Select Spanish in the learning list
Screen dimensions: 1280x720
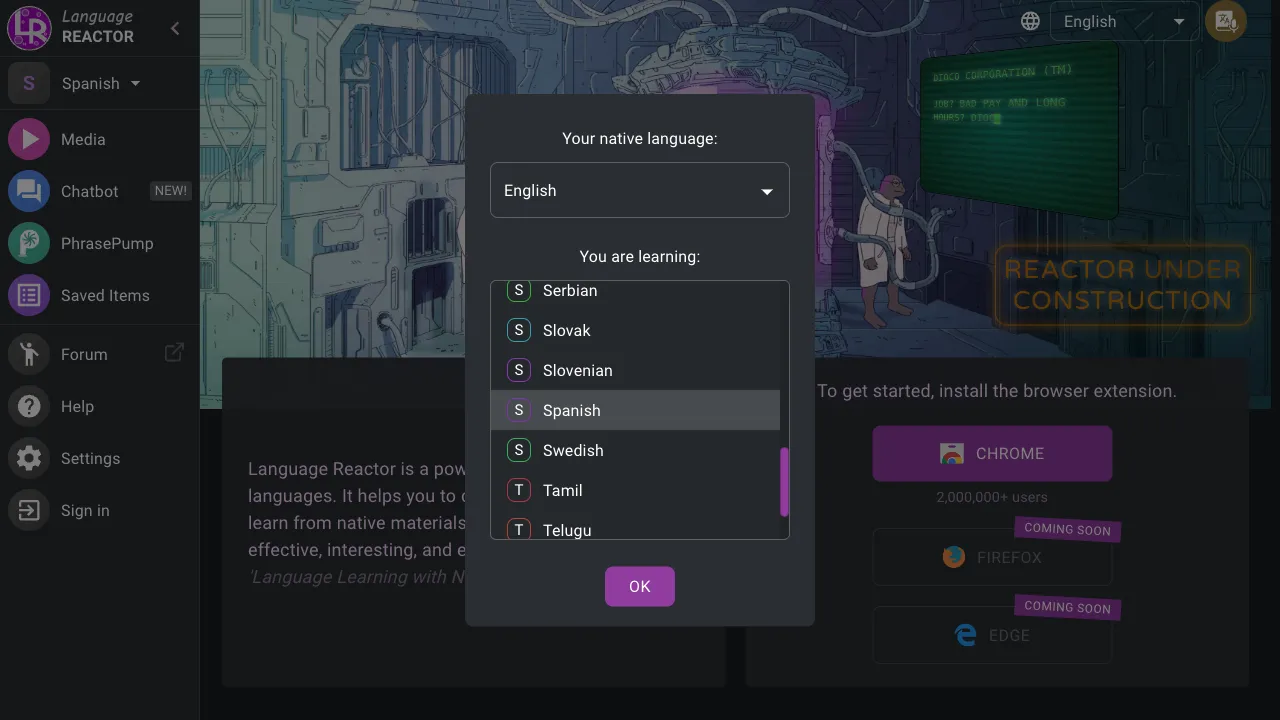[635, 410]
